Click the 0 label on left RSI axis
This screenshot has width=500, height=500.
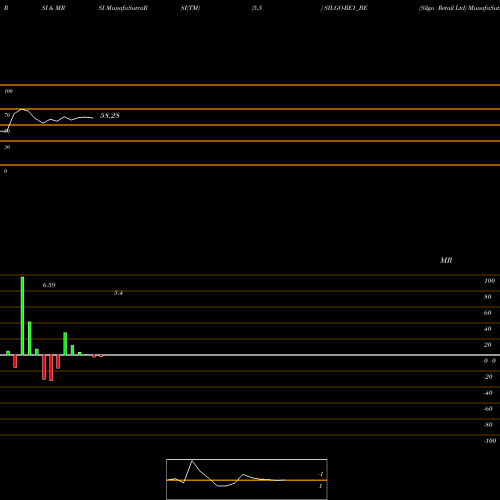(5, 171)
